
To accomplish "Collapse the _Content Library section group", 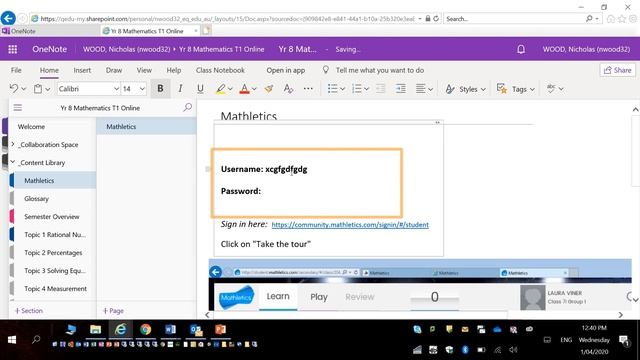I will tap(13, 162).
